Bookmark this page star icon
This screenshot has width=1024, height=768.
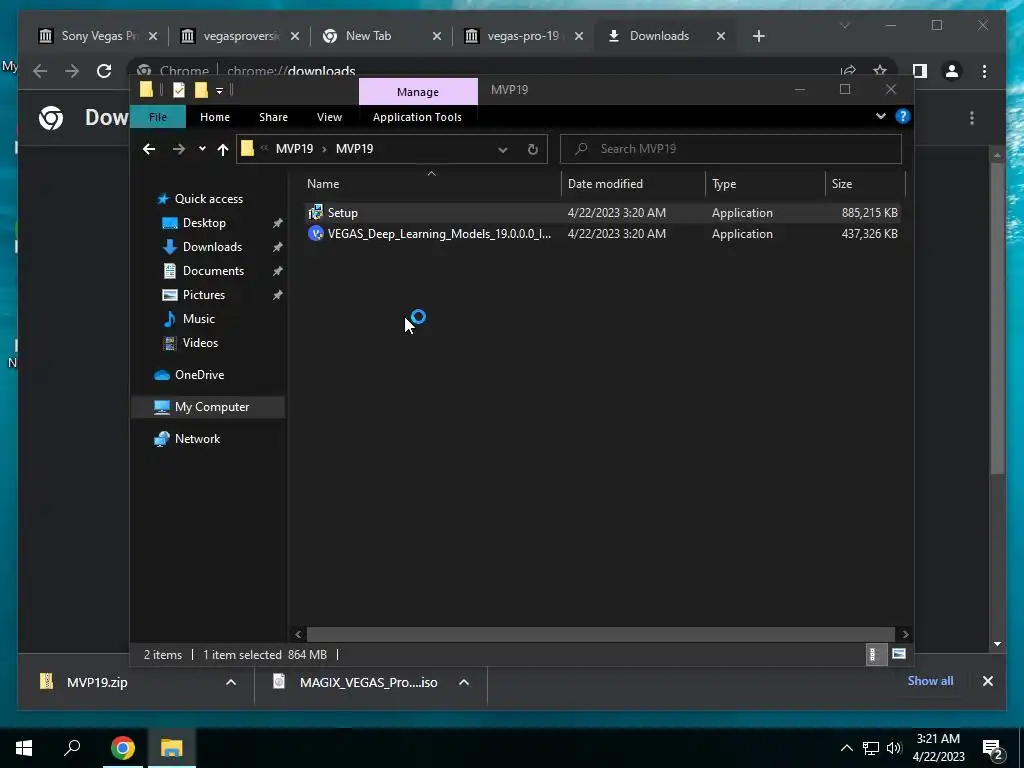click(x=880, y=71)
